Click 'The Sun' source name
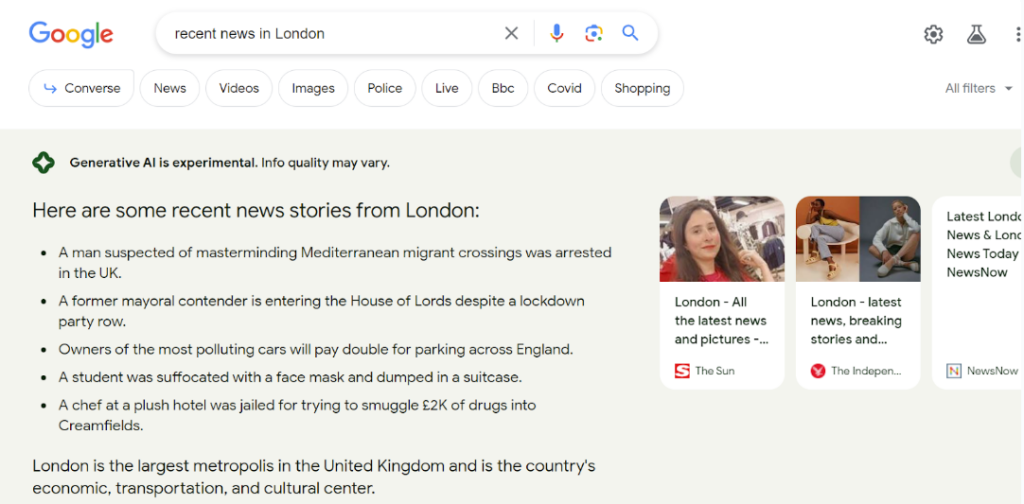 [x=714, y=371]
